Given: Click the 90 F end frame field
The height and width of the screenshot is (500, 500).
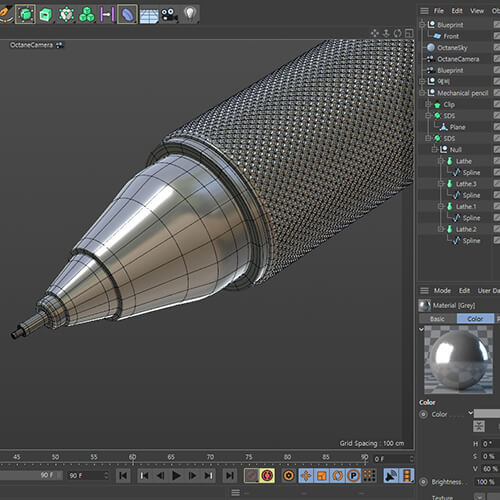Looking at the screenshot, I should (x=88, y=476).
